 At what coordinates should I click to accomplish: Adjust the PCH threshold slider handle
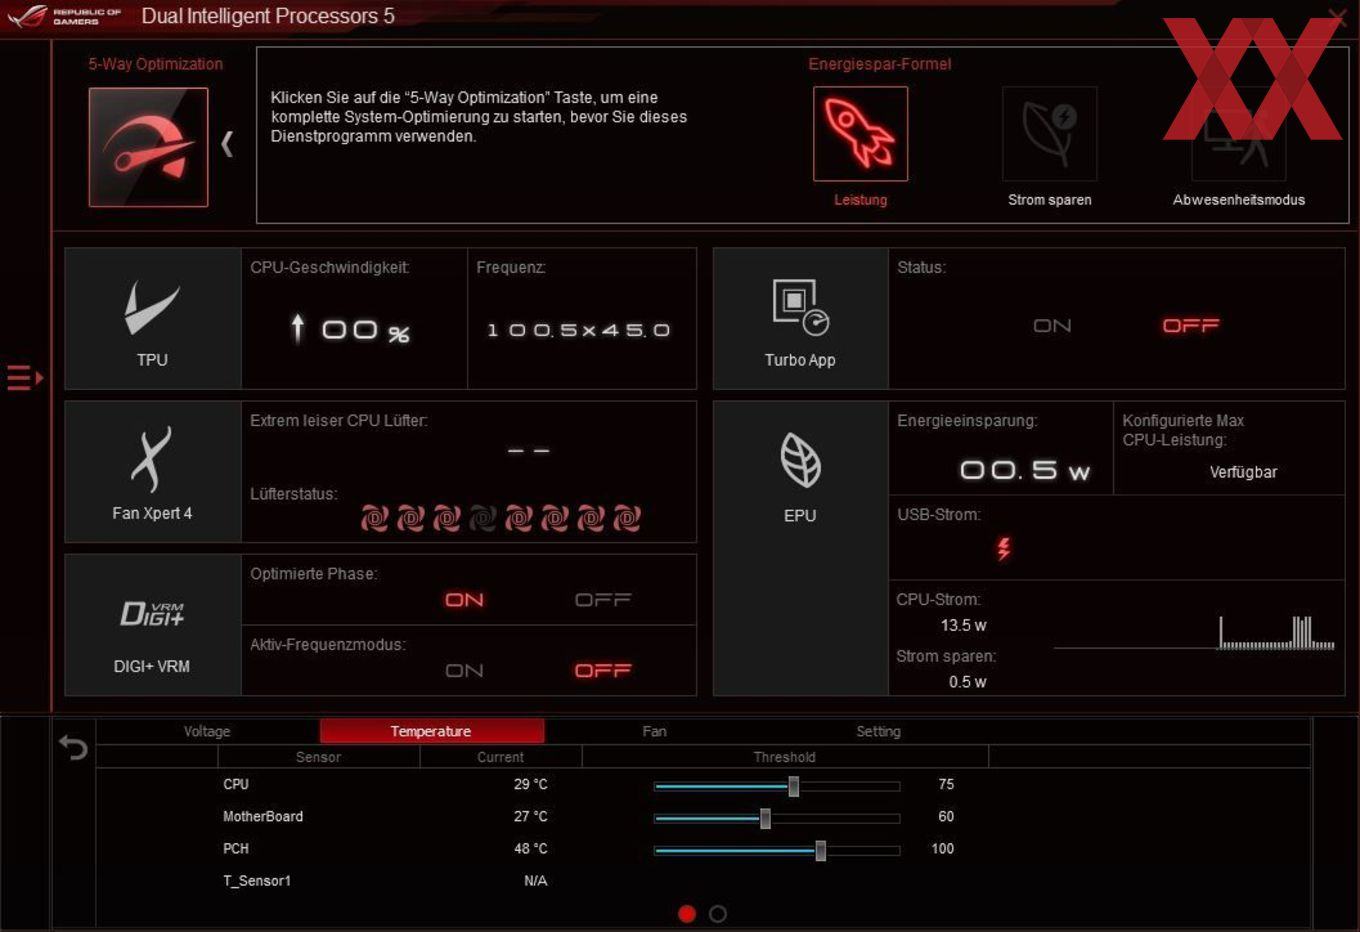(820, 851)
